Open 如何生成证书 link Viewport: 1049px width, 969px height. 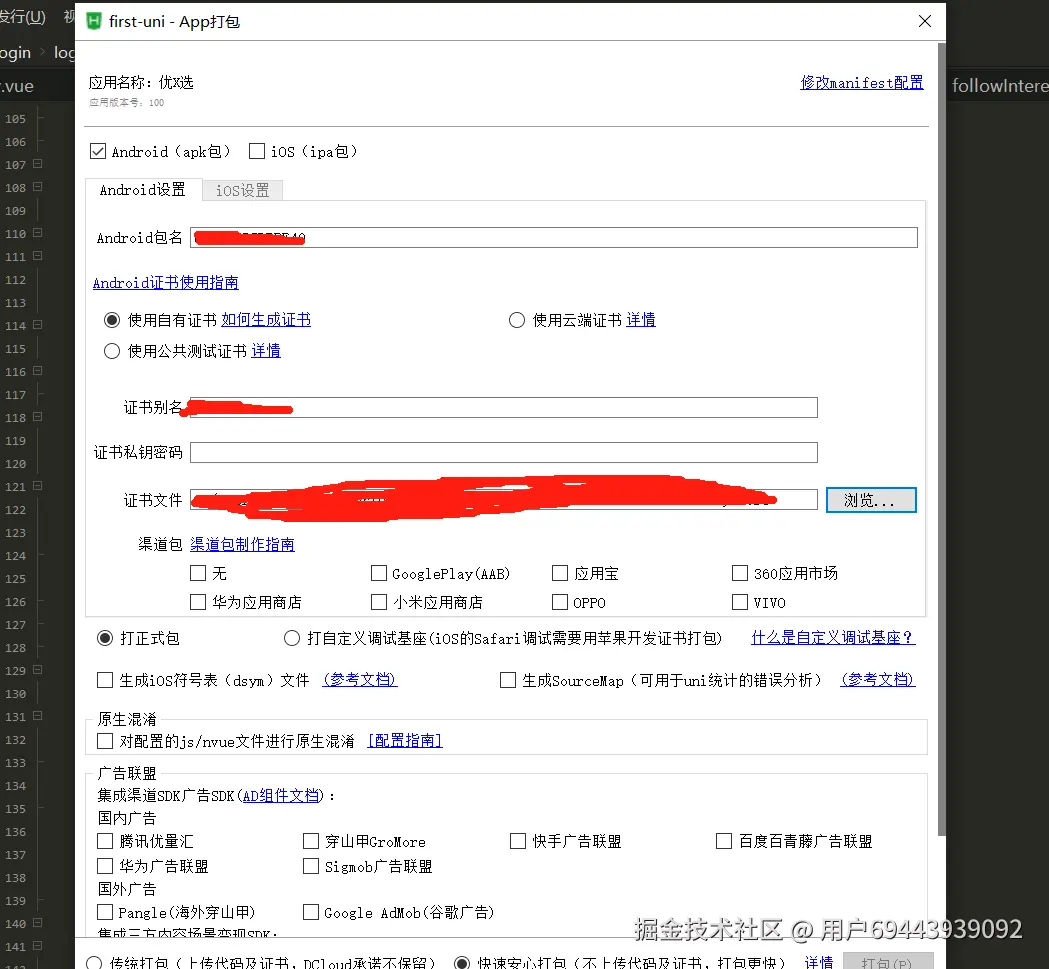pos(266,320)
